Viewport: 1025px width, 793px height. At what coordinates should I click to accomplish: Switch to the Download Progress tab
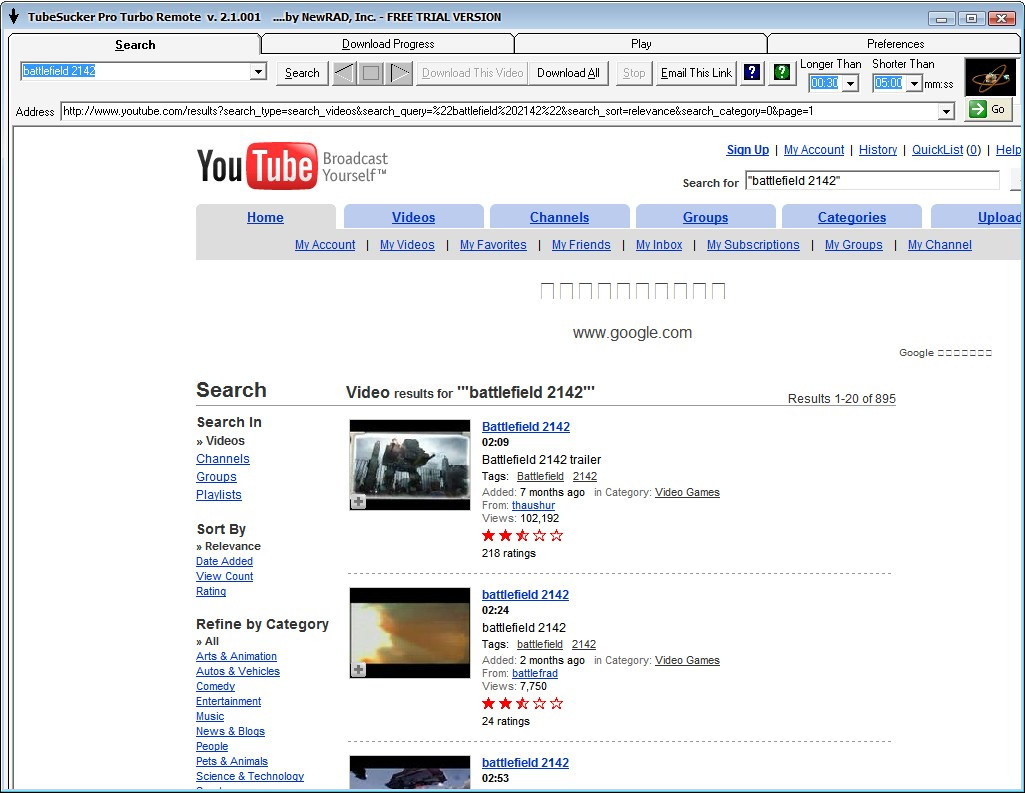coord(388,44)
